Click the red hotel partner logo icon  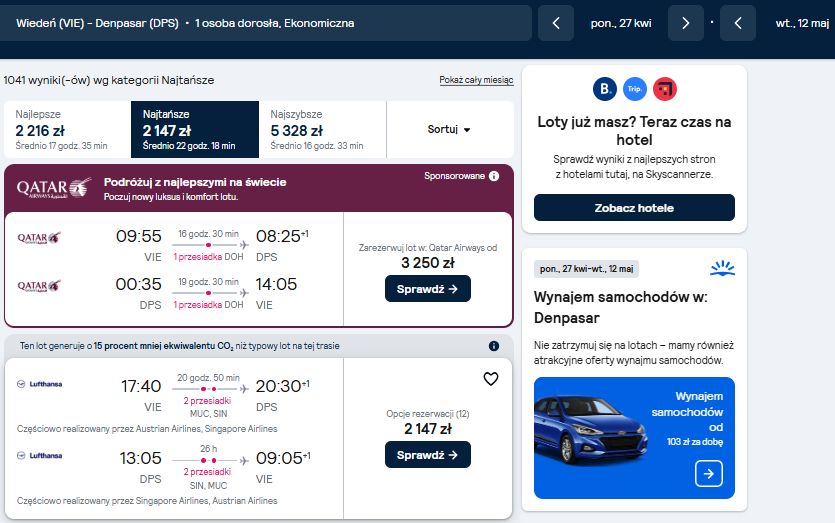665,89
